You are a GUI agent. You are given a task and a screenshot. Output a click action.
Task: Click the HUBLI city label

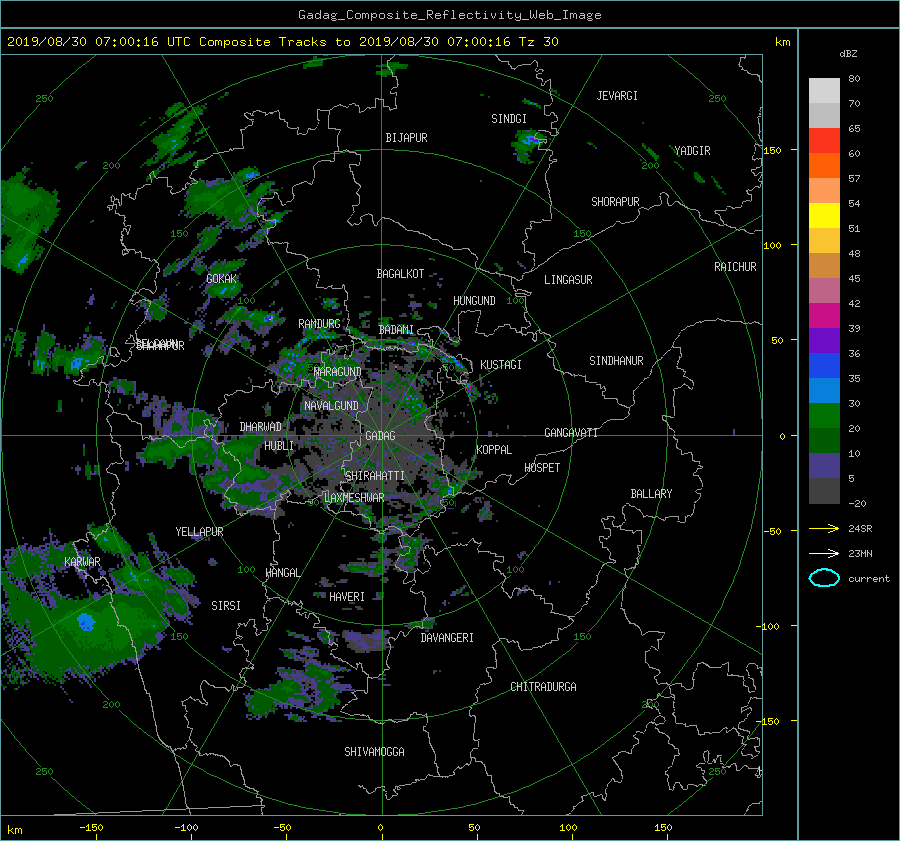[x=279, y=446]
